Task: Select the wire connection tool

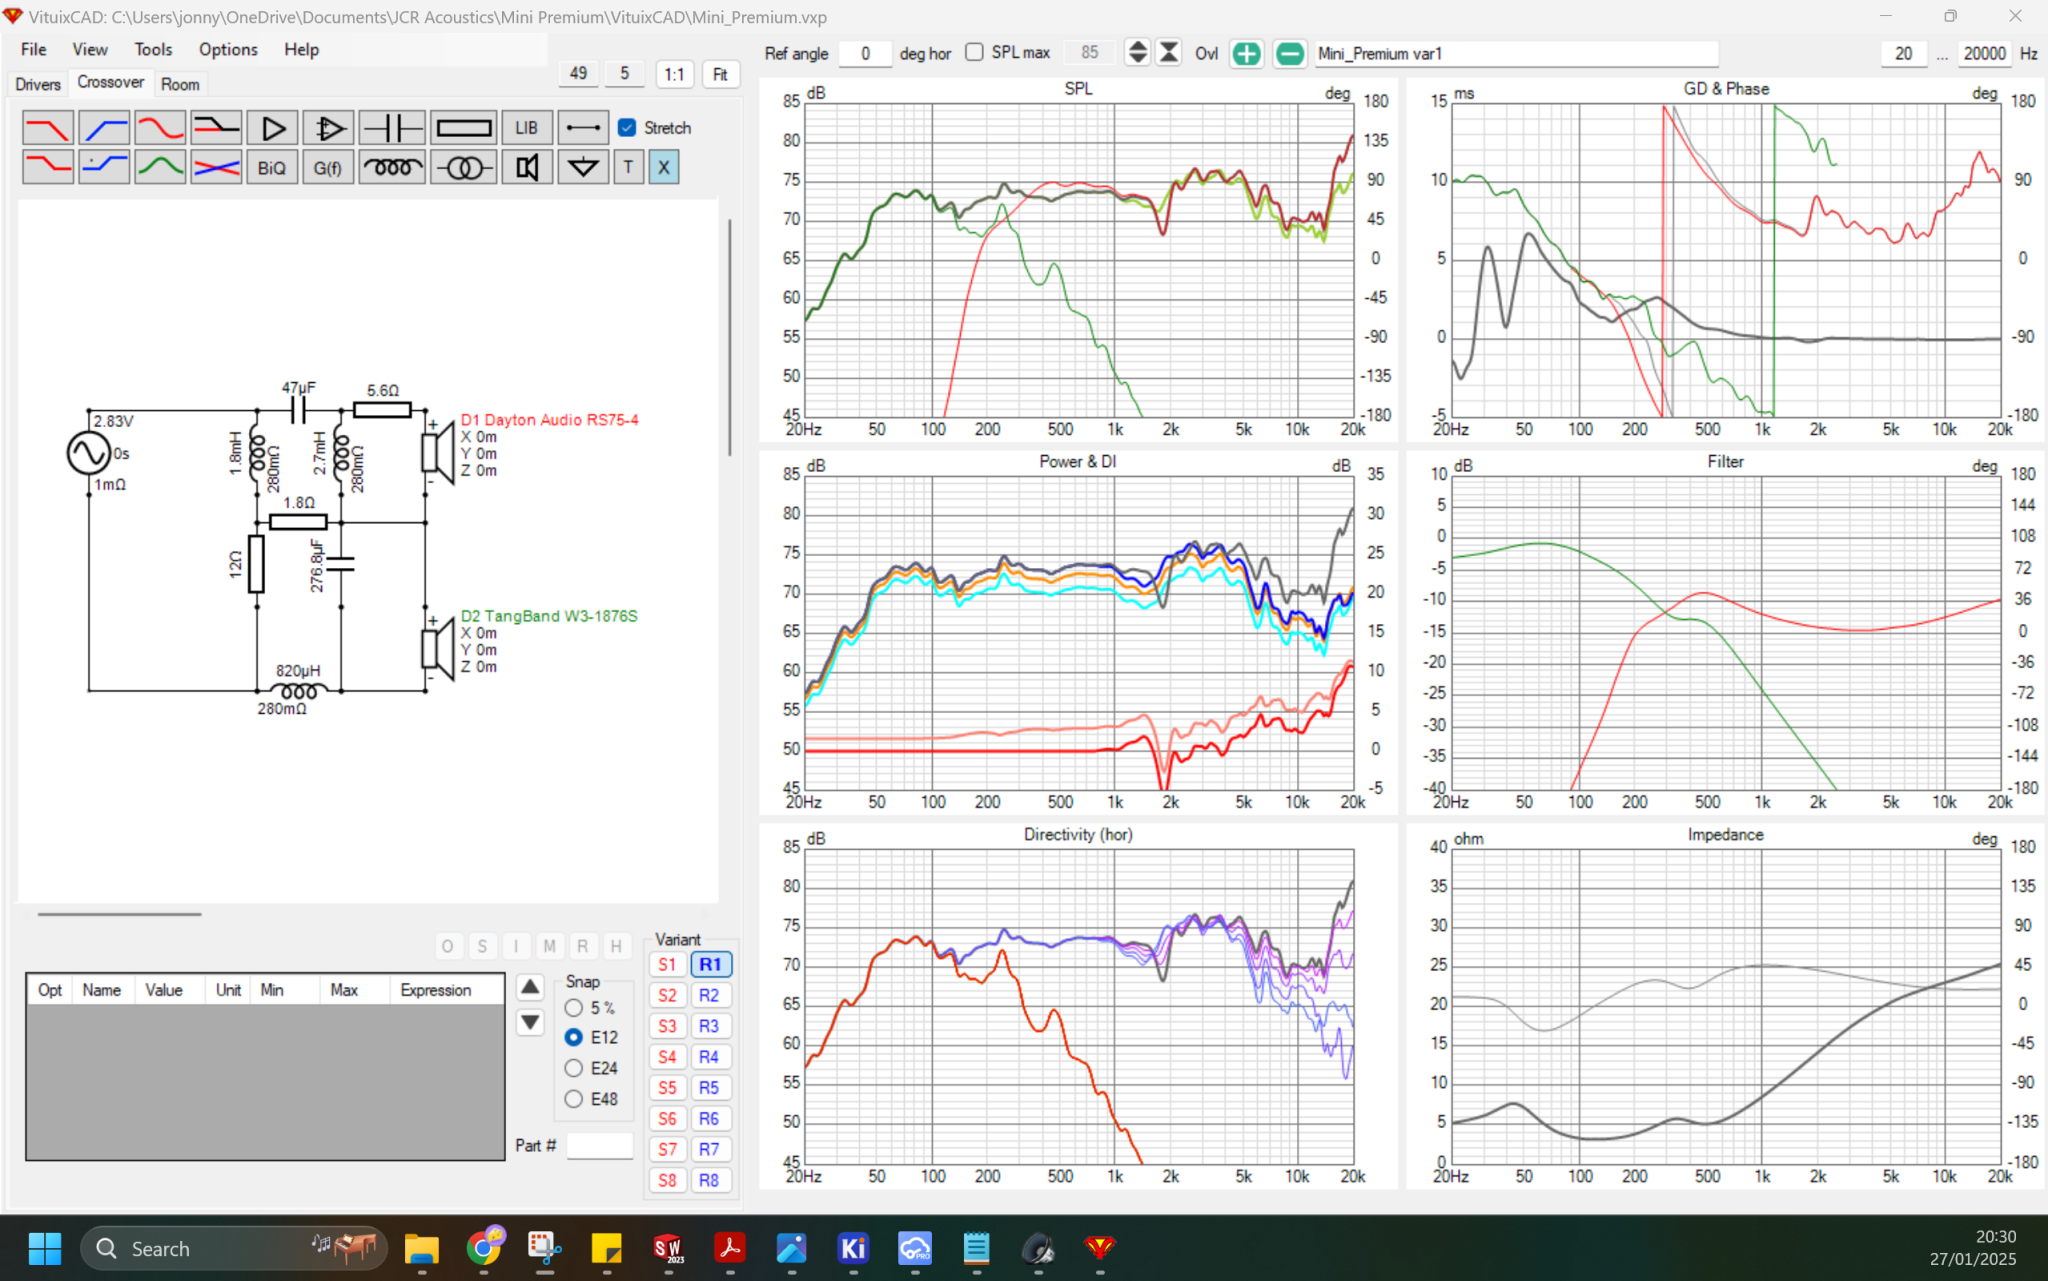Action: click(583, 128)
